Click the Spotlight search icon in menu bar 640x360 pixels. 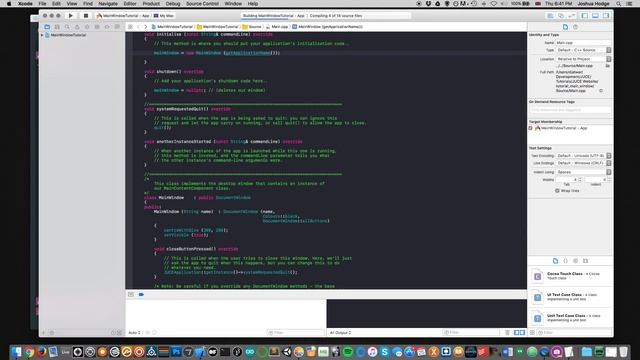coord(619,4)
